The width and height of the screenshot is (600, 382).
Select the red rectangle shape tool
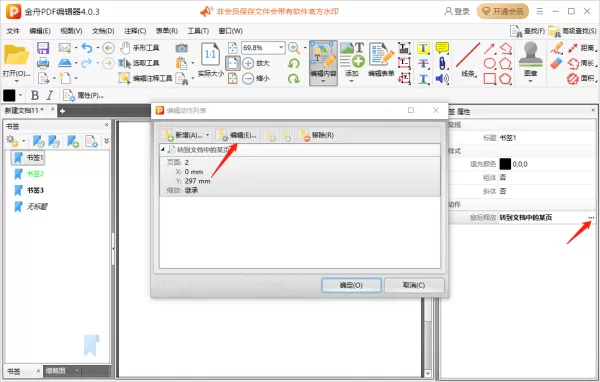click(489, 78)
